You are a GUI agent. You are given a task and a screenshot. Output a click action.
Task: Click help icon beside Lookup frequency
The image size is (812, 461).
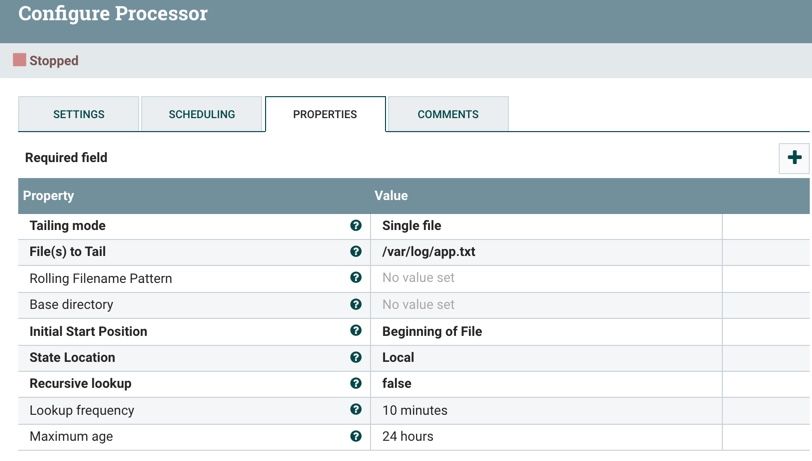click(356, 410)
